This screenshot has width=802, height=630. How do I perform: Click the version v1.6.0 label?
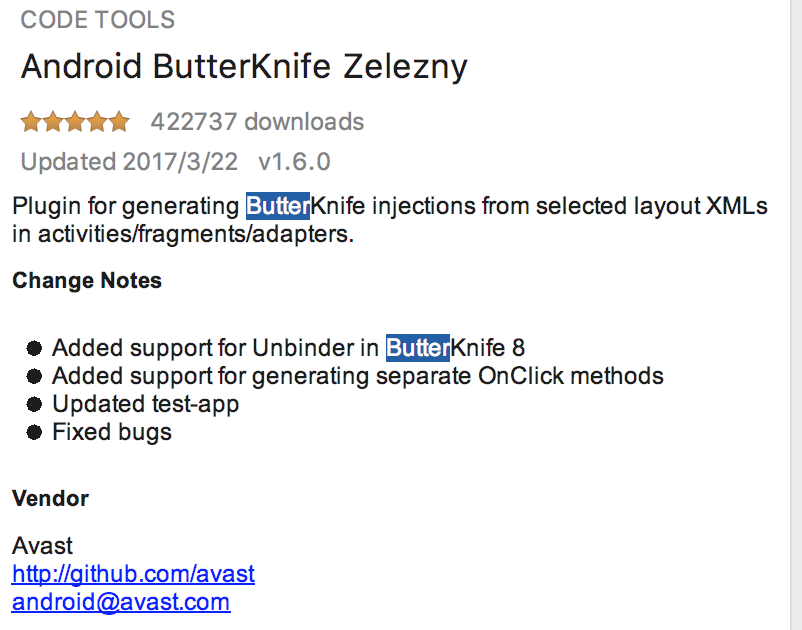[295, 162]
